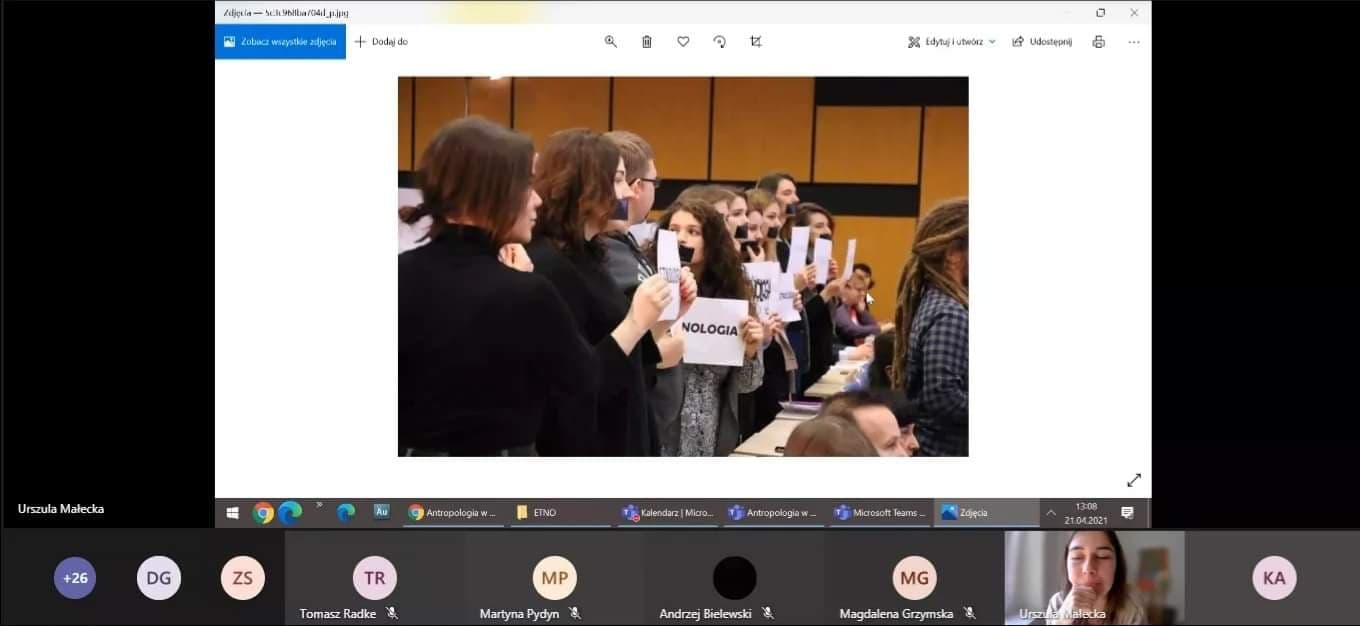This screenshot has height=626, width=1360.
Task: Click the 'Andrzej Bielewski' name label
Action: [x=706, y=614]
